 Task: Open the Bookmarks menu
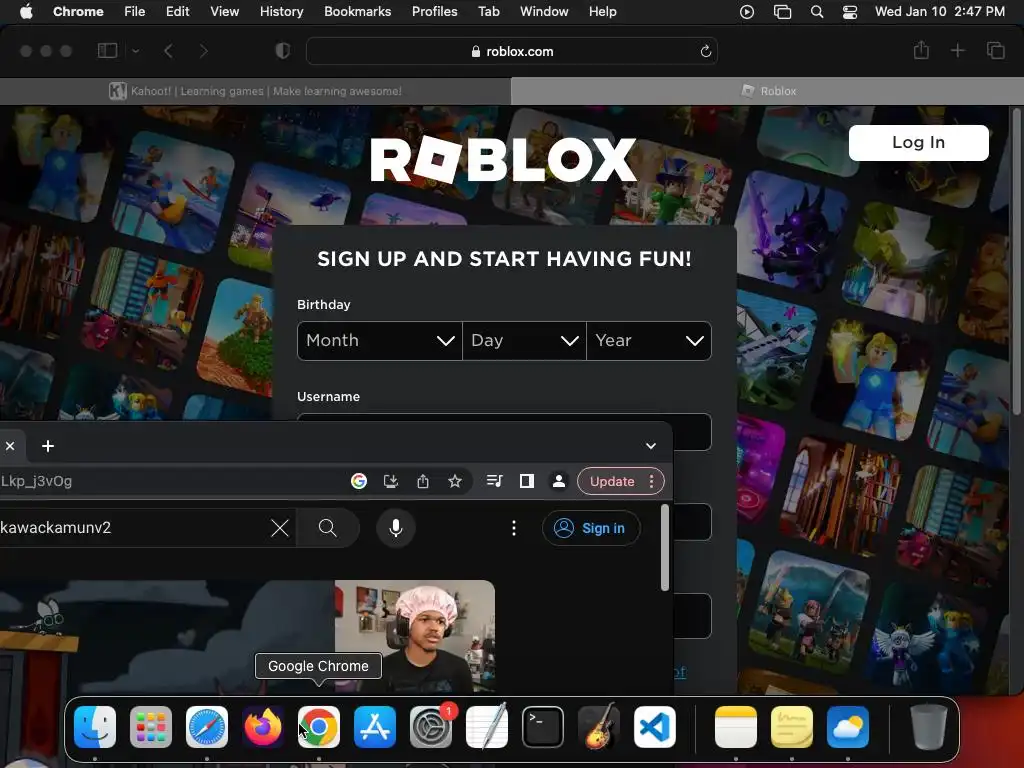tap(357, 12)
